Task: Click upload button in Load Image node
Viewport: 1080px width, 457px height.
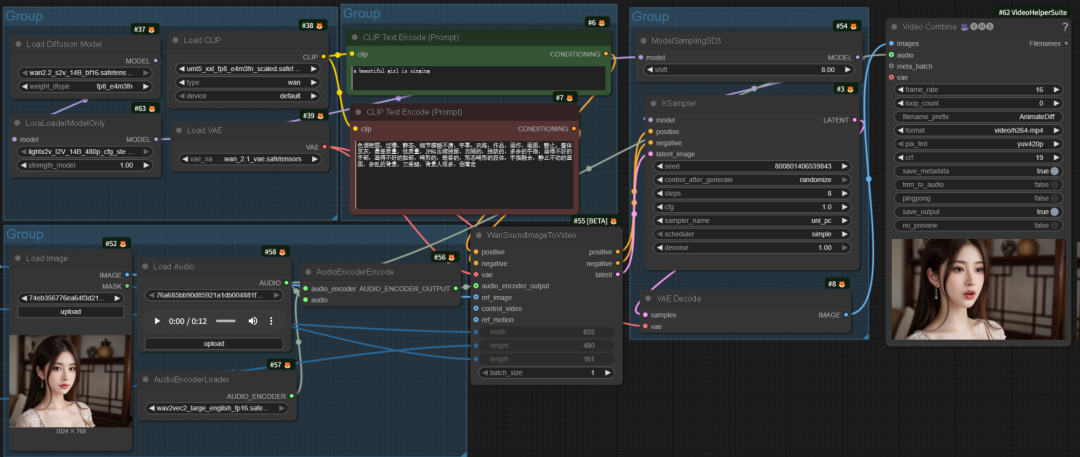Action: 70,312
